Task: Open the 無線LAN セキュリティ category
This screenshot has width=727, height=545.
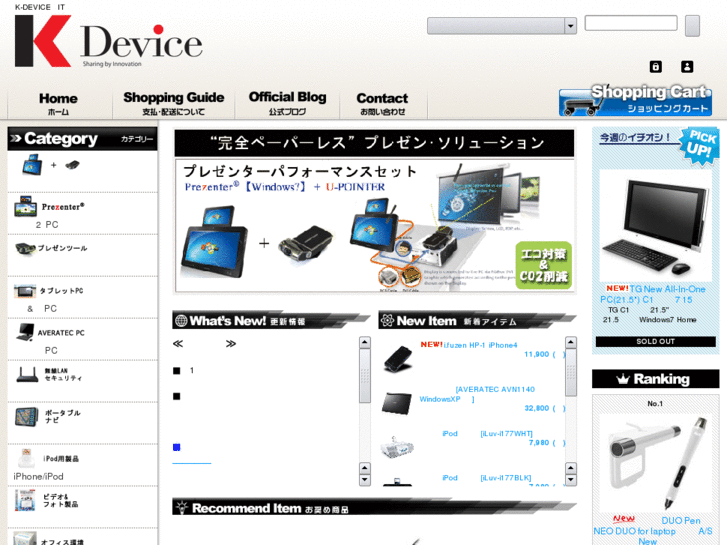Action: (49, 375)
